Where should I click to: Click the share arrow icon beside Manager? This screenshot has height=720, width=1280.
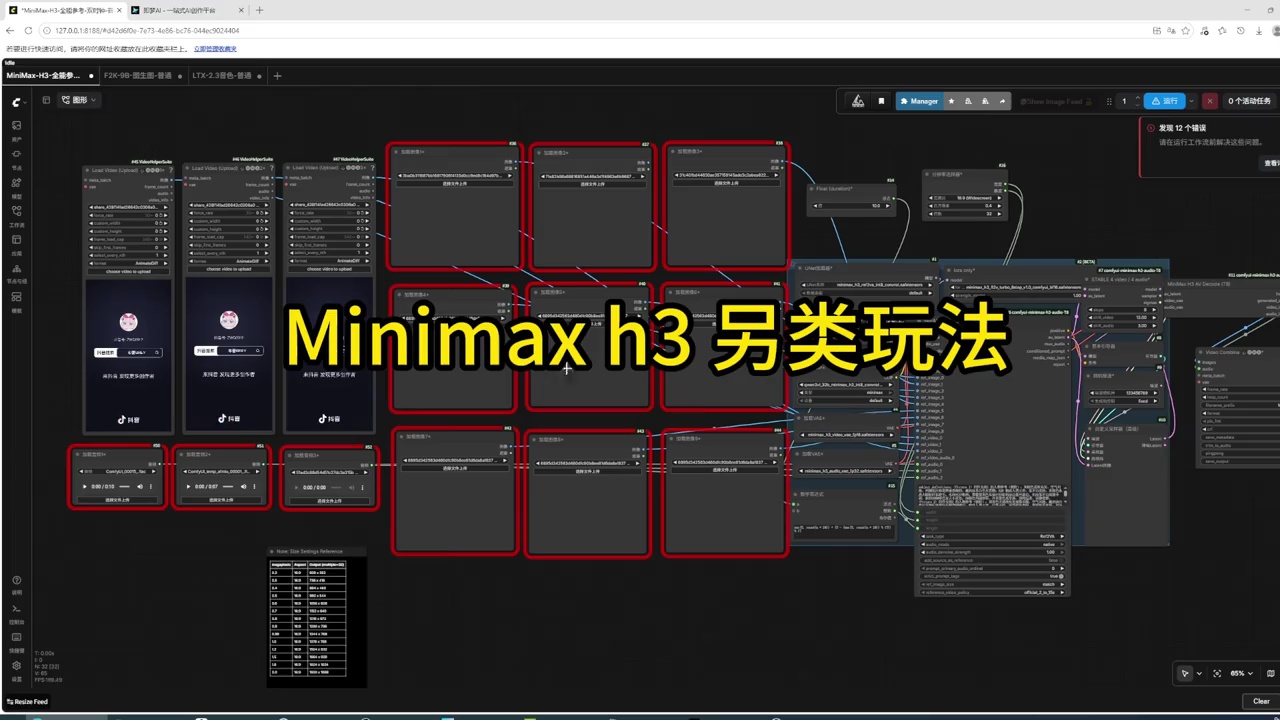pos(1002,101)
